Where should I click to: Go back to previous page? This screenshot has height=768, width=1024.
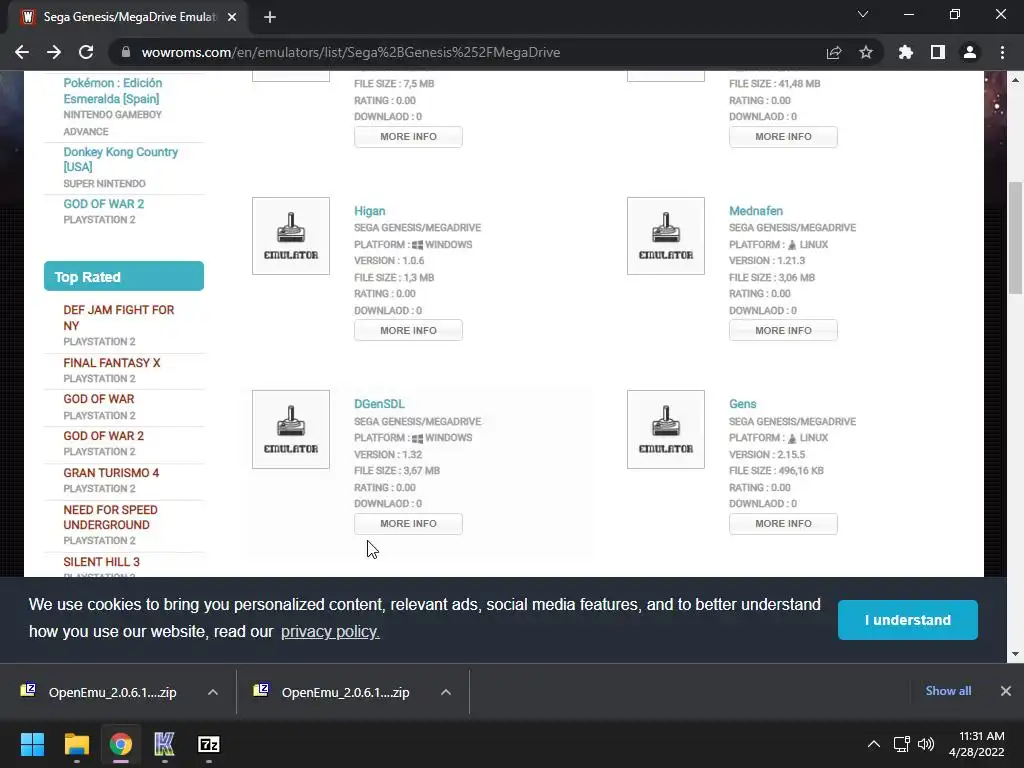point(22,52)
